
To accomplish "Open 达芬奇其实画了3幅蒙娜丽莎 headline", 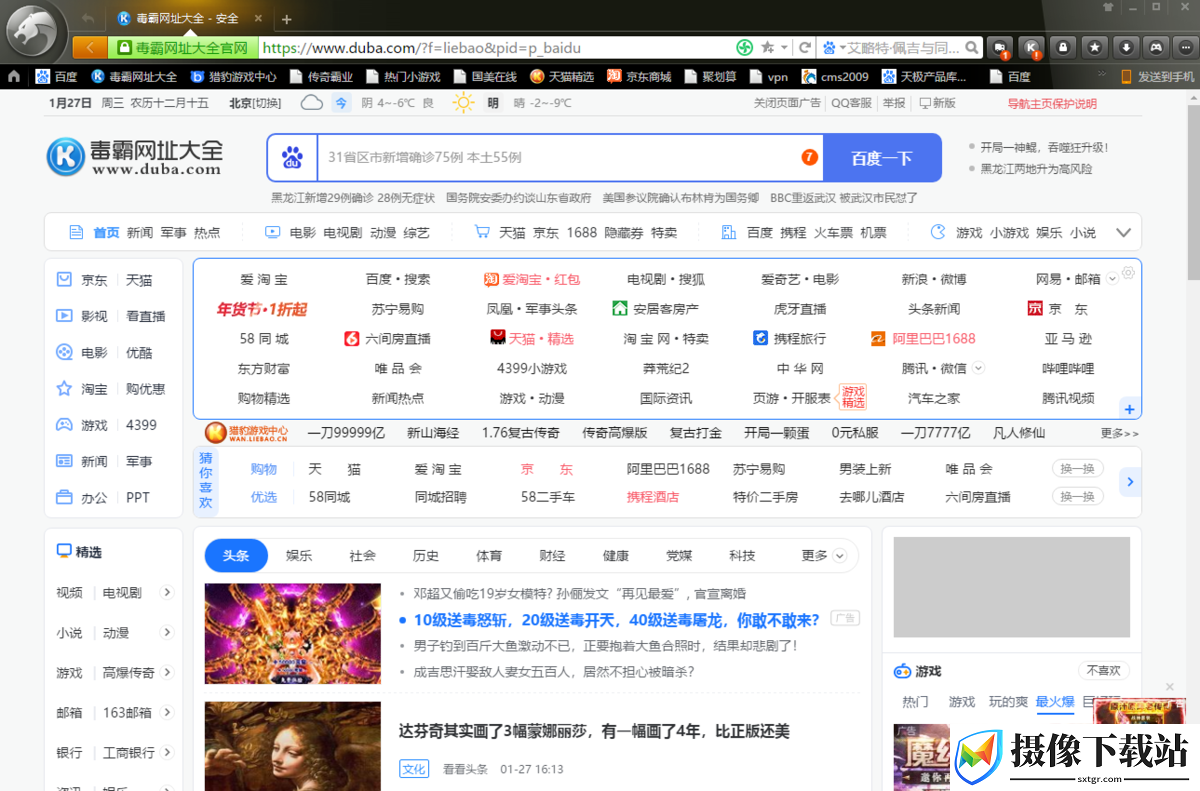I will pos(594,731).
